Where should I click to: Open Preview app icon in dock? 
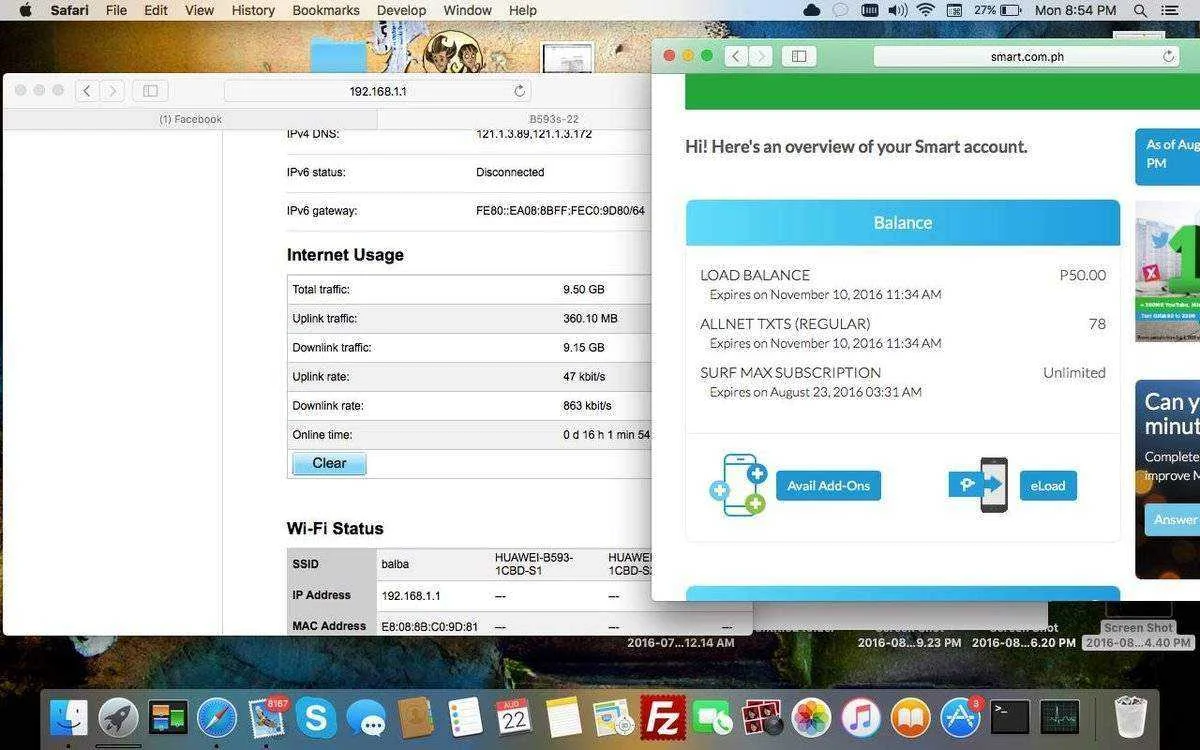coord(613,718)
